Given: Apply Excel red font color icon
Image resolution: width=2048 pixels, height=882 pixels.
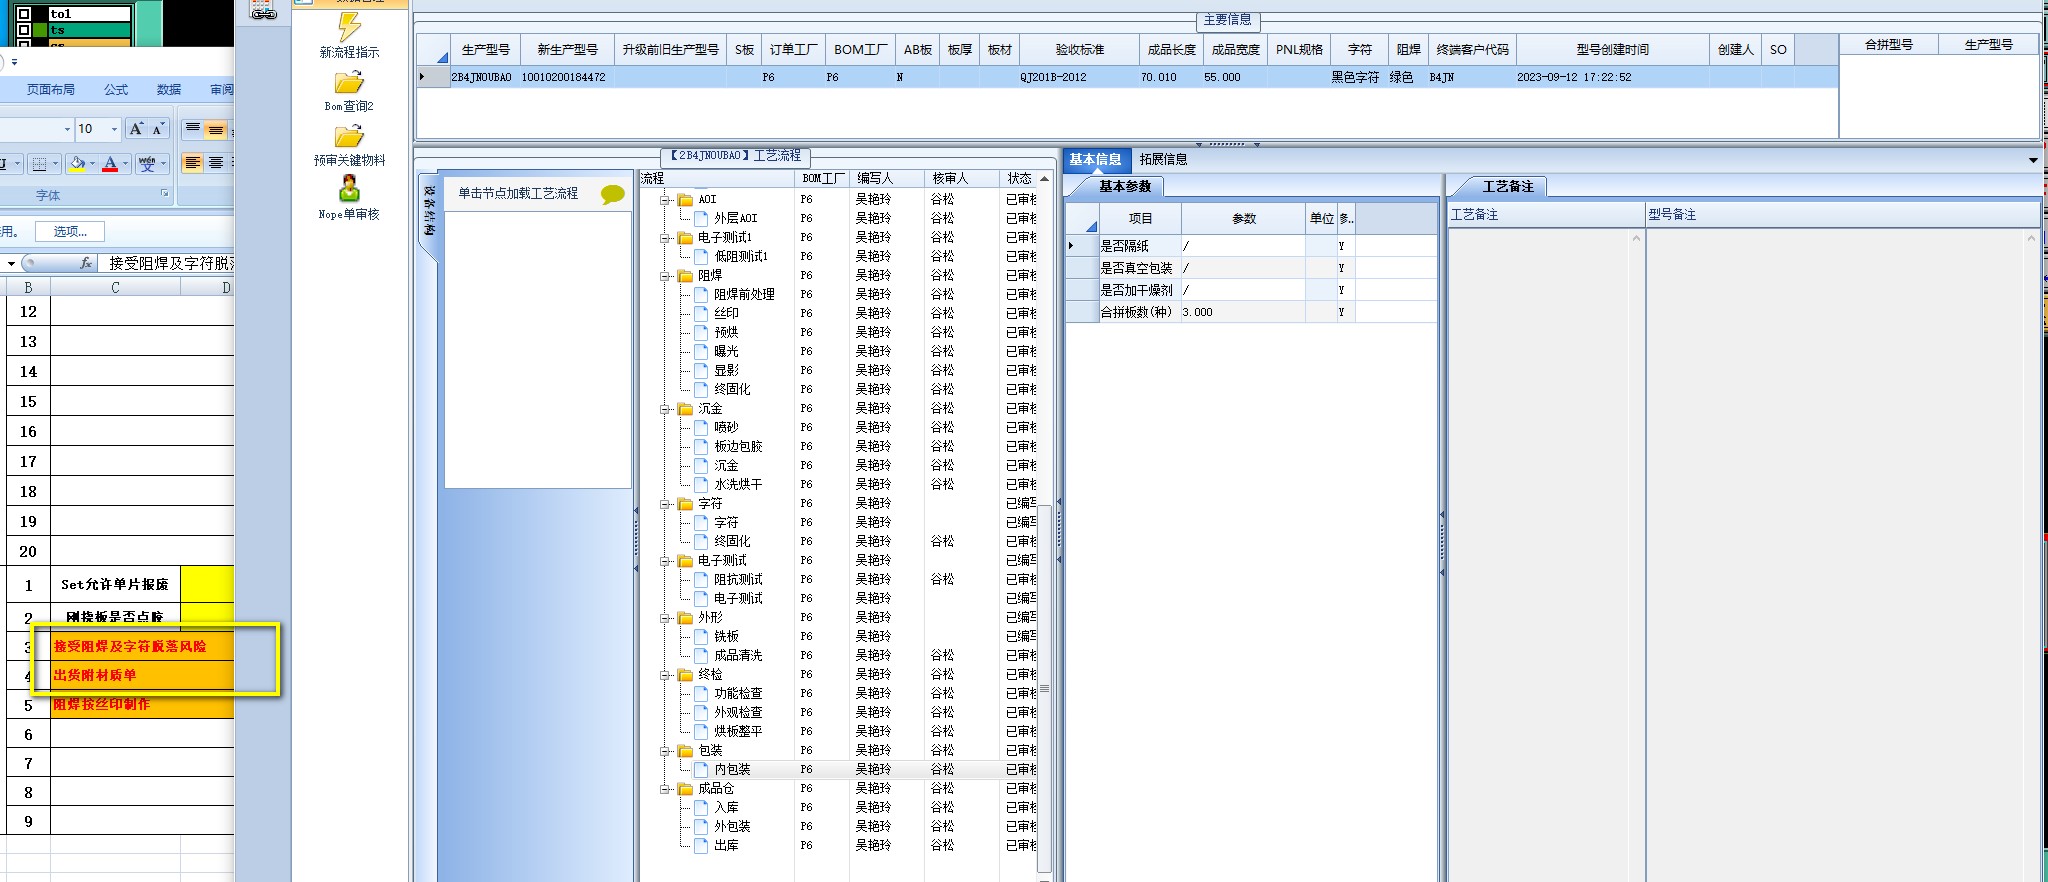Looking at the screenshot, I should (x=110, y=163).
